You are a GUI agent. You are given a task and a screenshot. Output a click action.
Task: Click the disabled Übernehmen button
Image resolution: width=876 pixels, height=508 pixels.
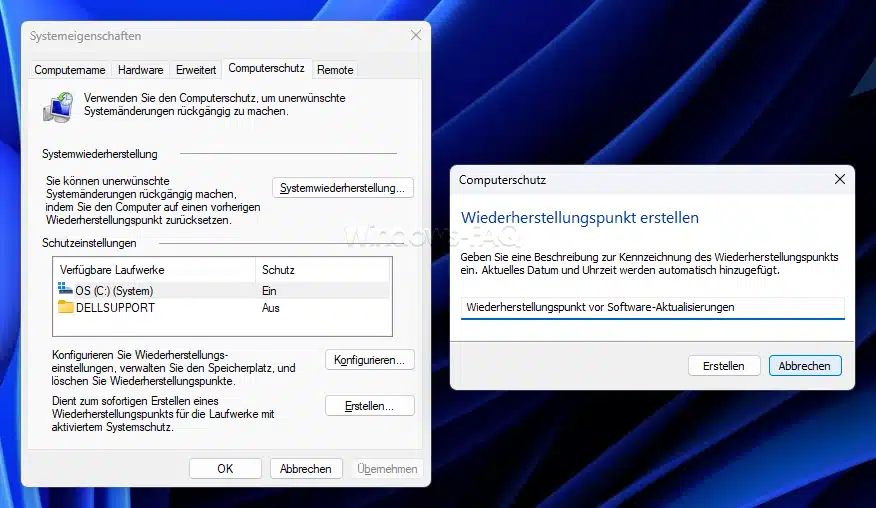(x=387, y=468)
